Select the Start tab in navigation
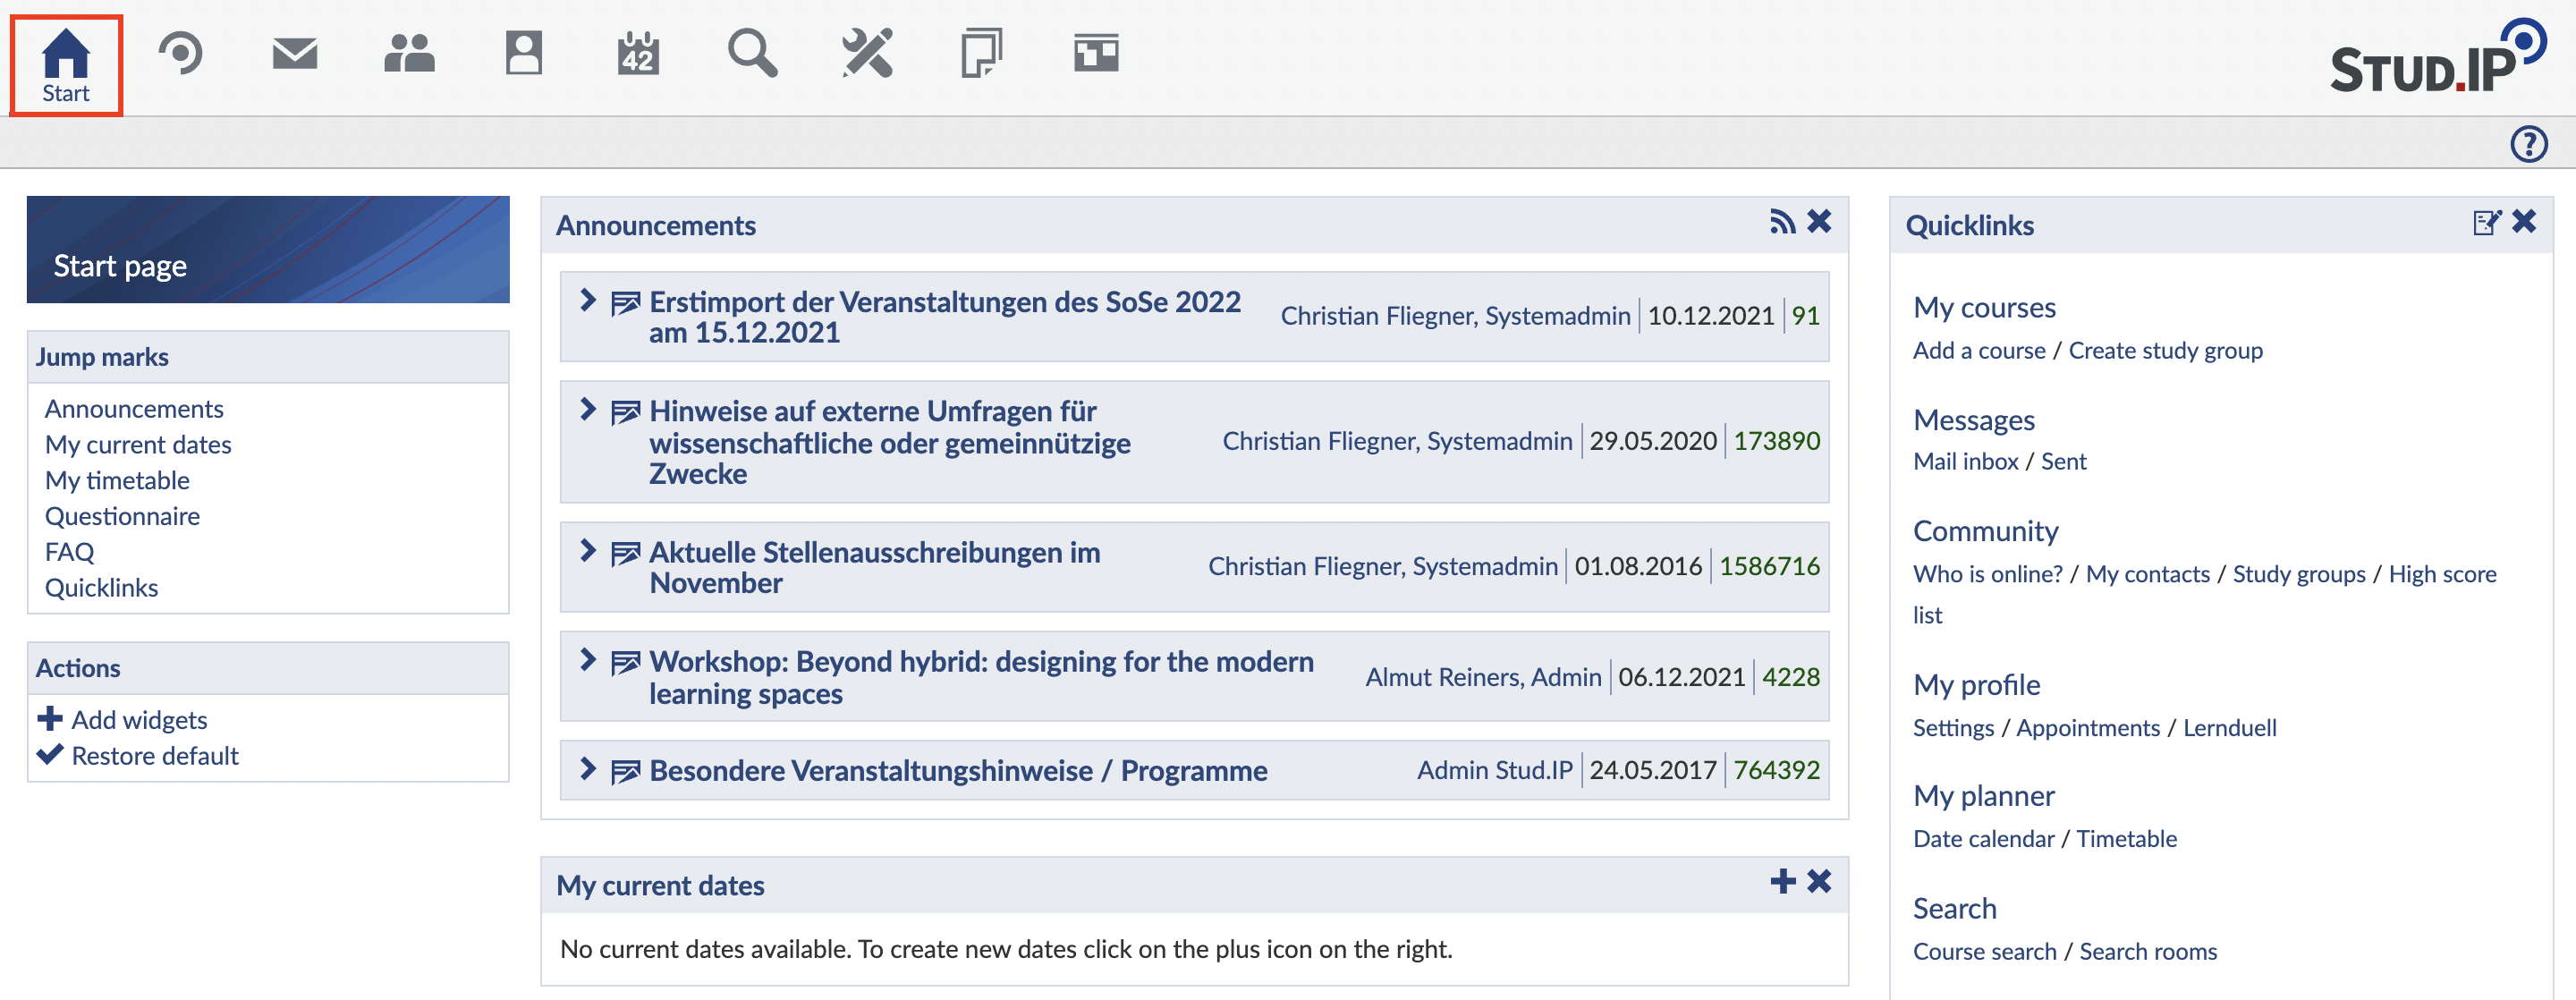 [x=66, y=65]
